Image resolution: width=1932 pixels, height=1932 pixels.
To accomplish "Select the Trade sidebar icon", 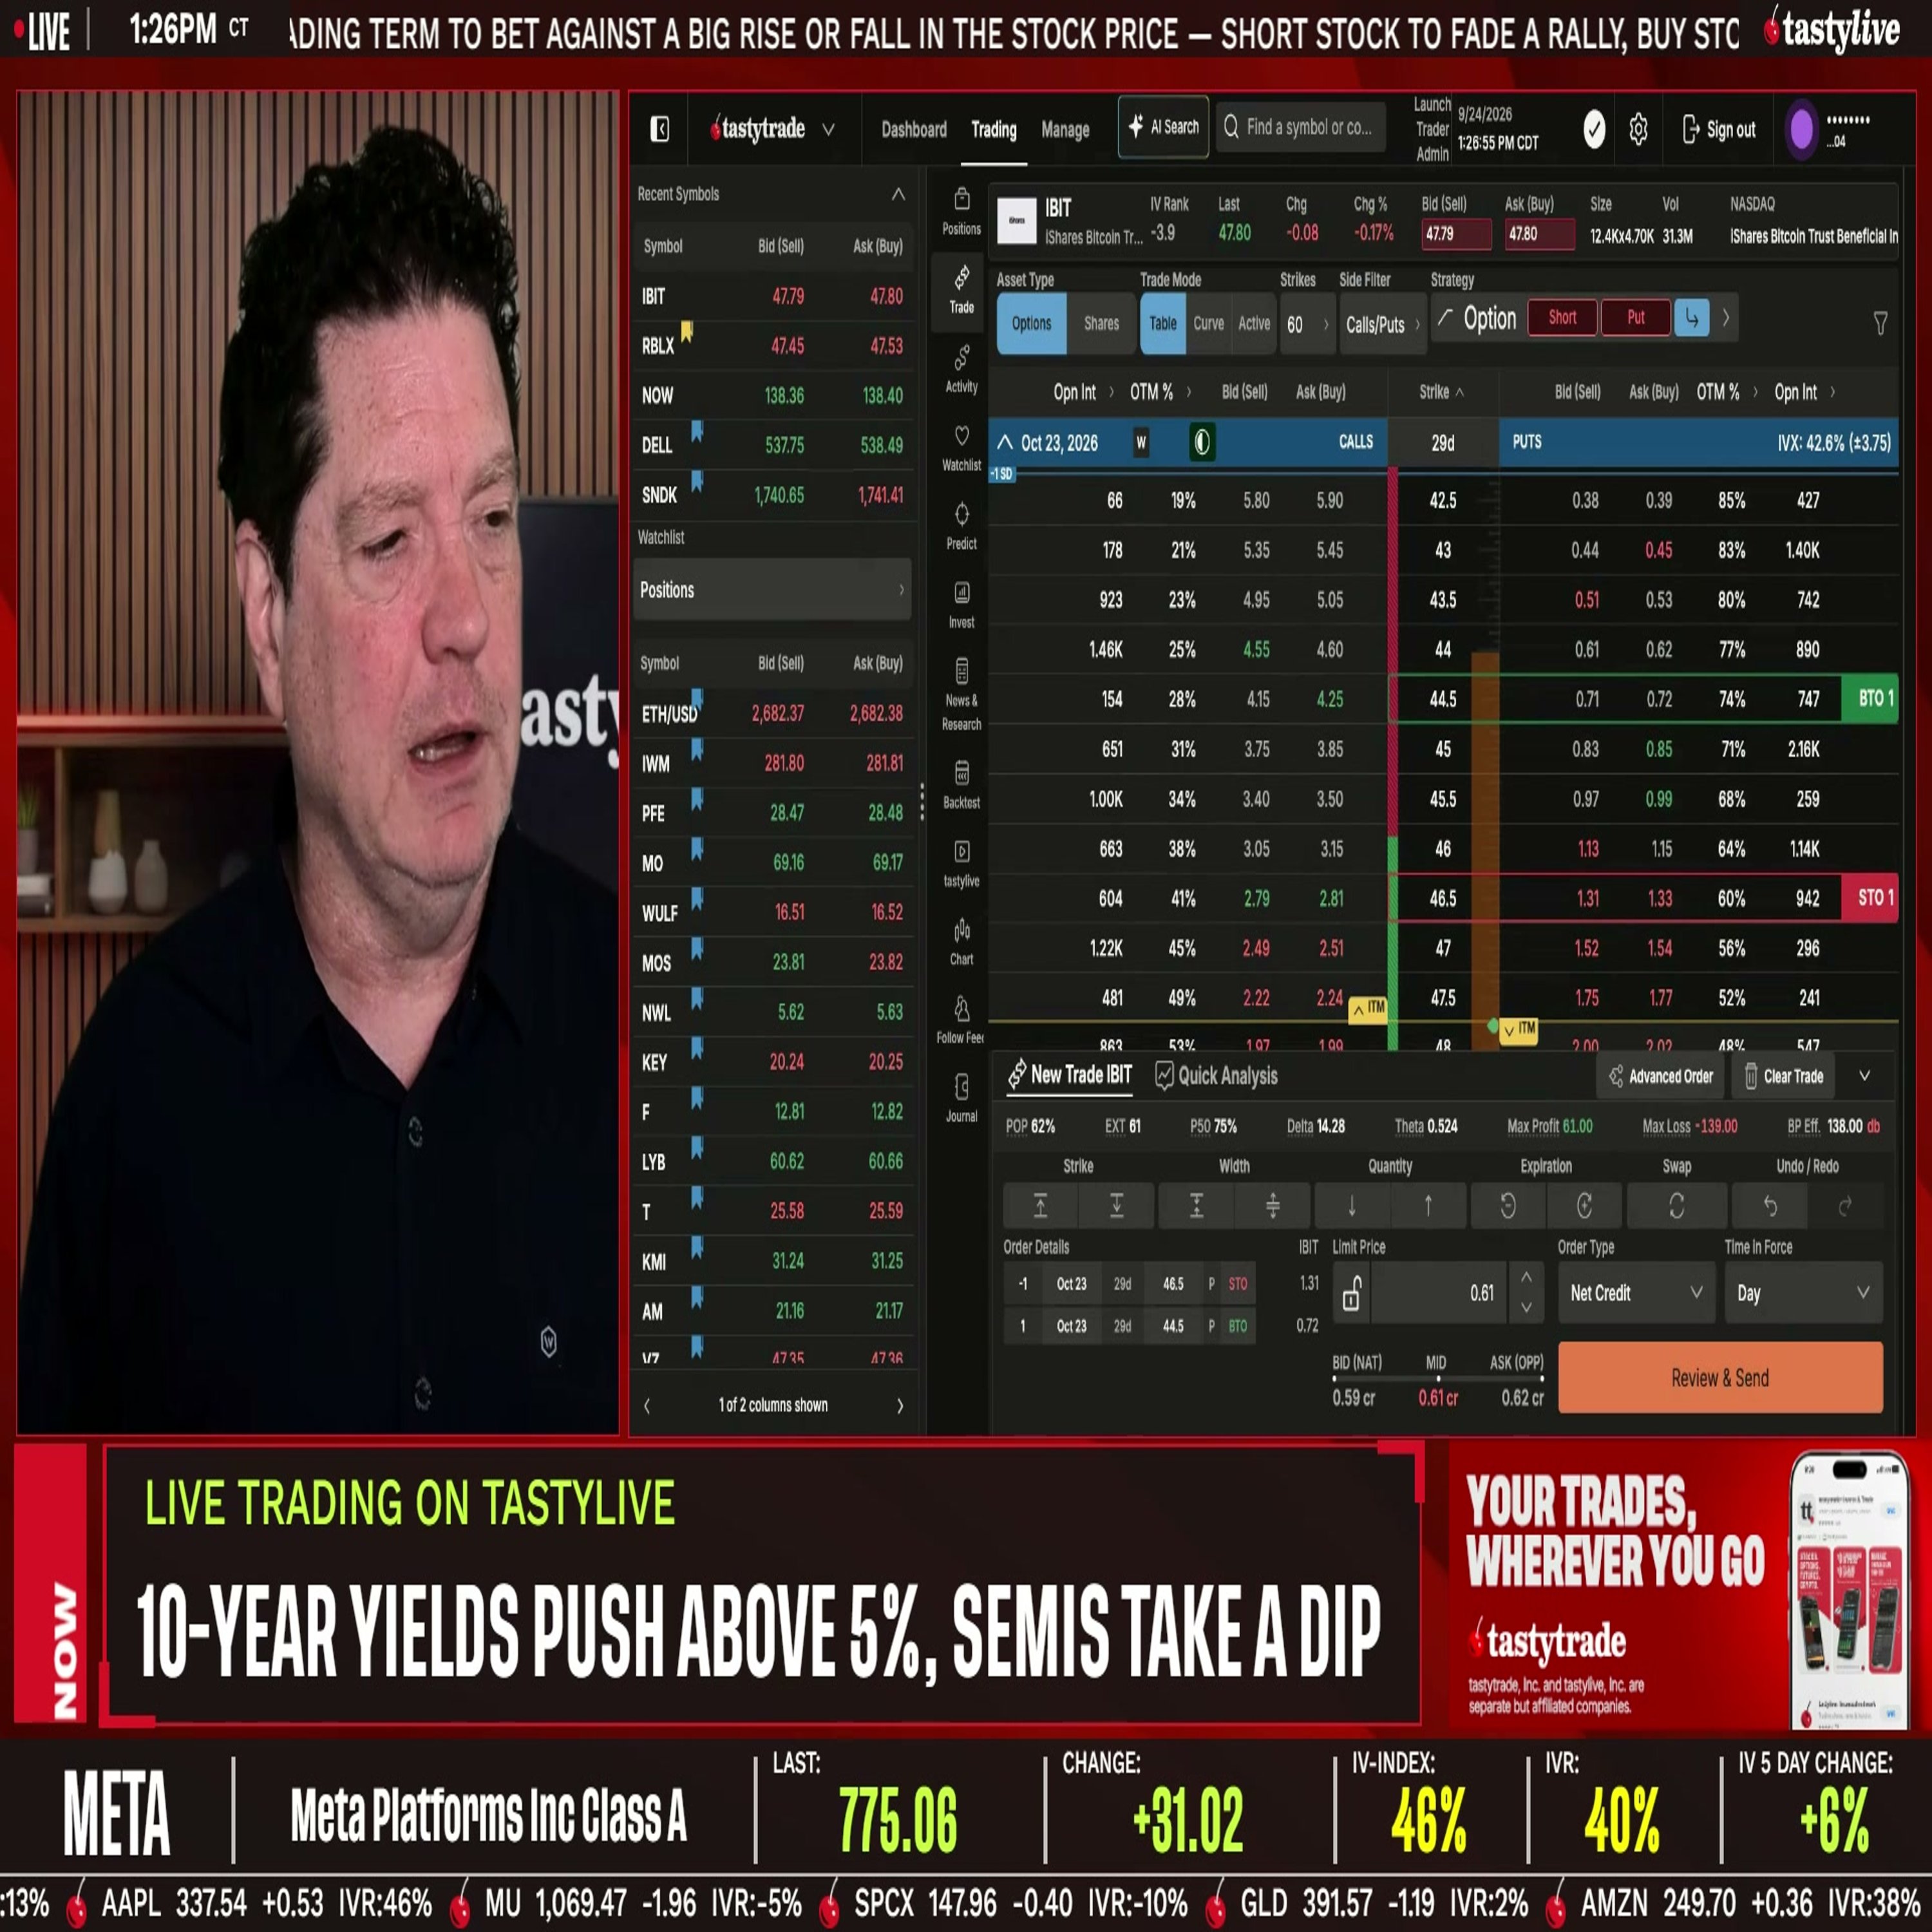I will (961, 289).
